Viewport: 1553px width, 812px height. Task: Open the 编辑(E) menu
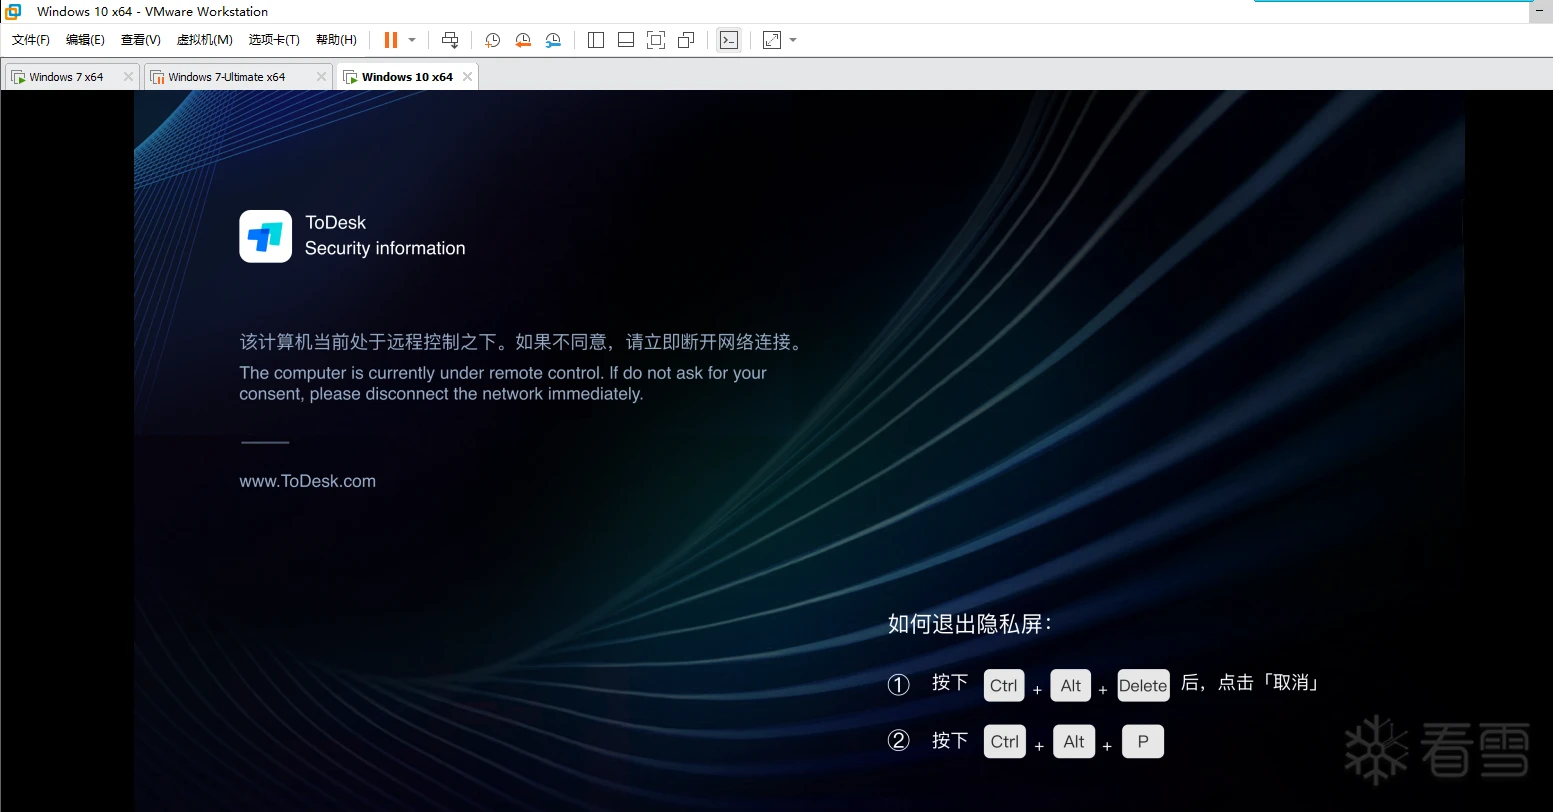pos(85,40)
